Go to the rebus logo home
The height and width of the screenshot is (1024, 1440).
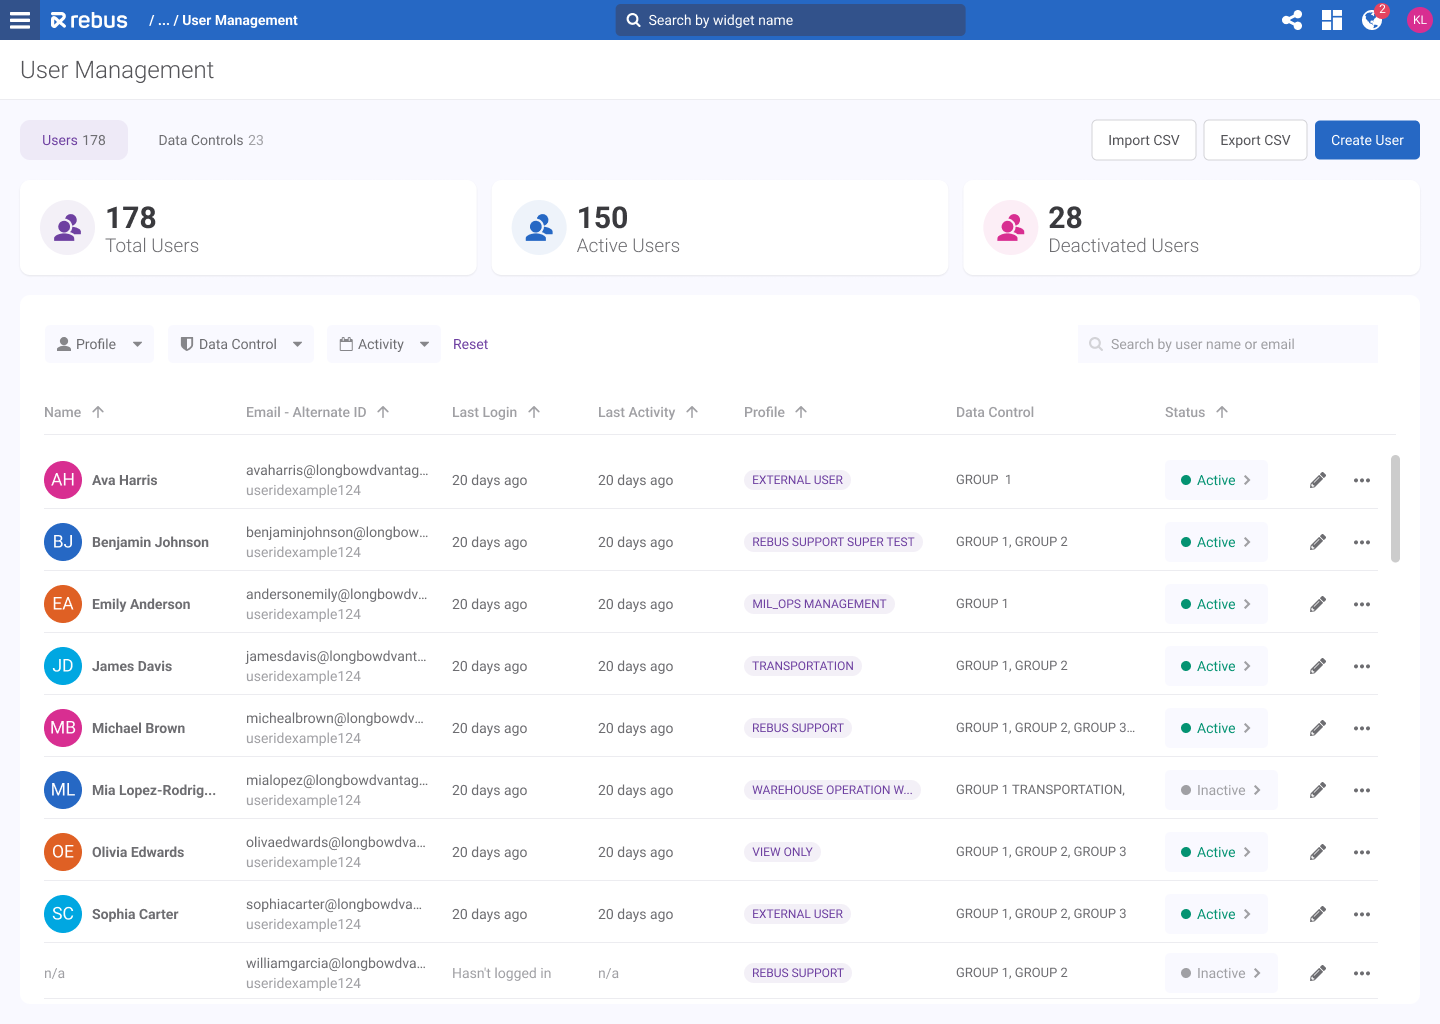tap(89, 20)
